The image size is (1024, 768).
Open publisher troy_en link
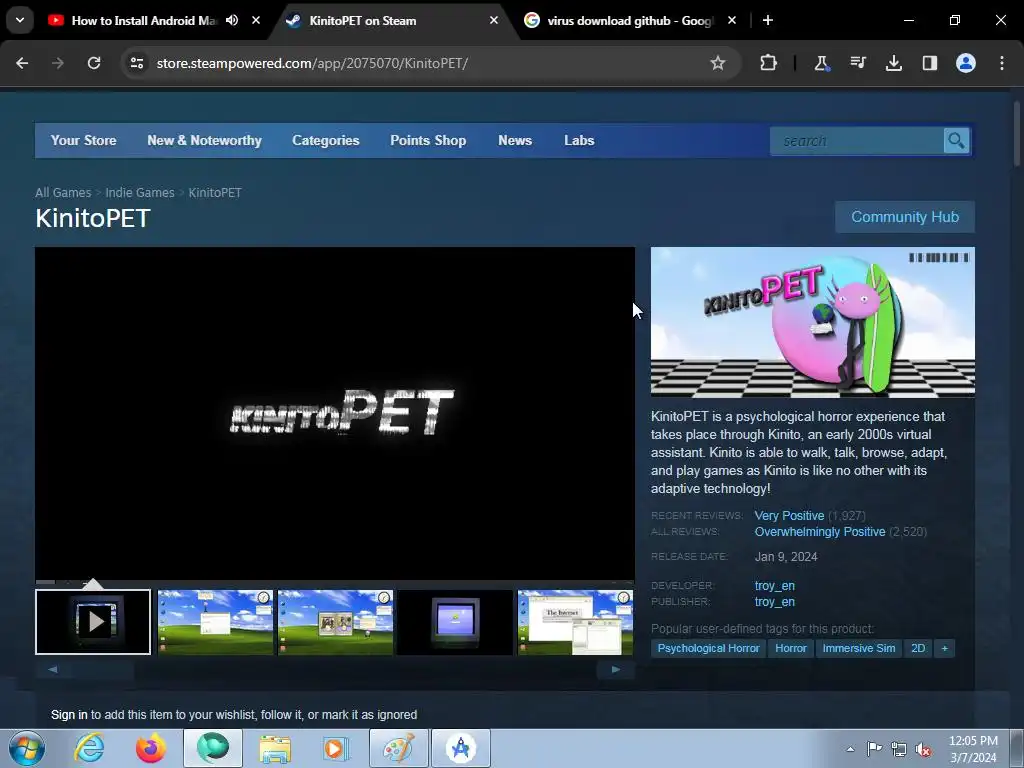[x=775, y=601]
